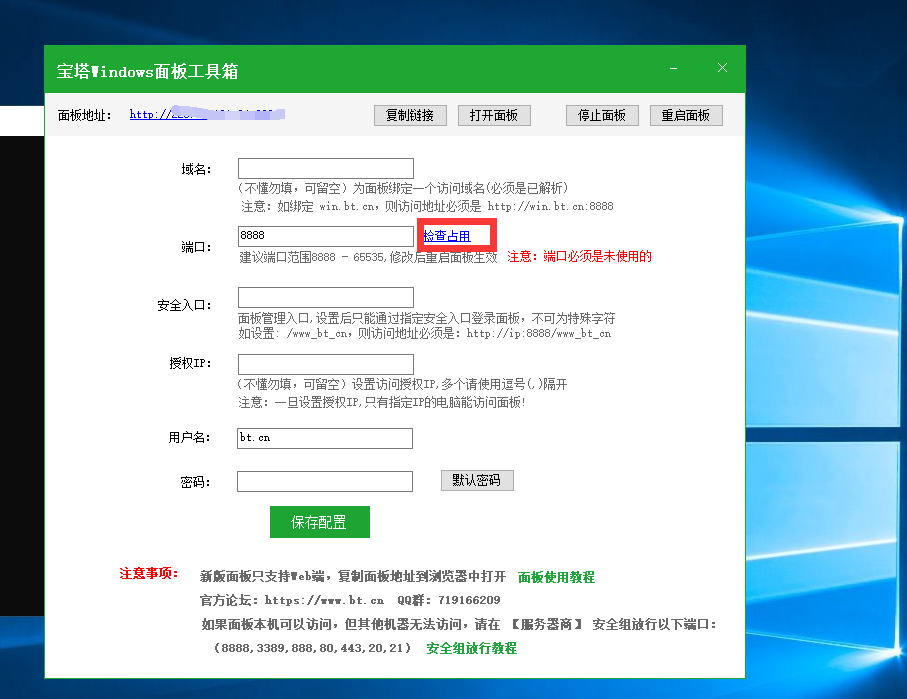Click the 注意事项: heading text
This screenshot has width=907, height=699.
[x=149, y=573]
